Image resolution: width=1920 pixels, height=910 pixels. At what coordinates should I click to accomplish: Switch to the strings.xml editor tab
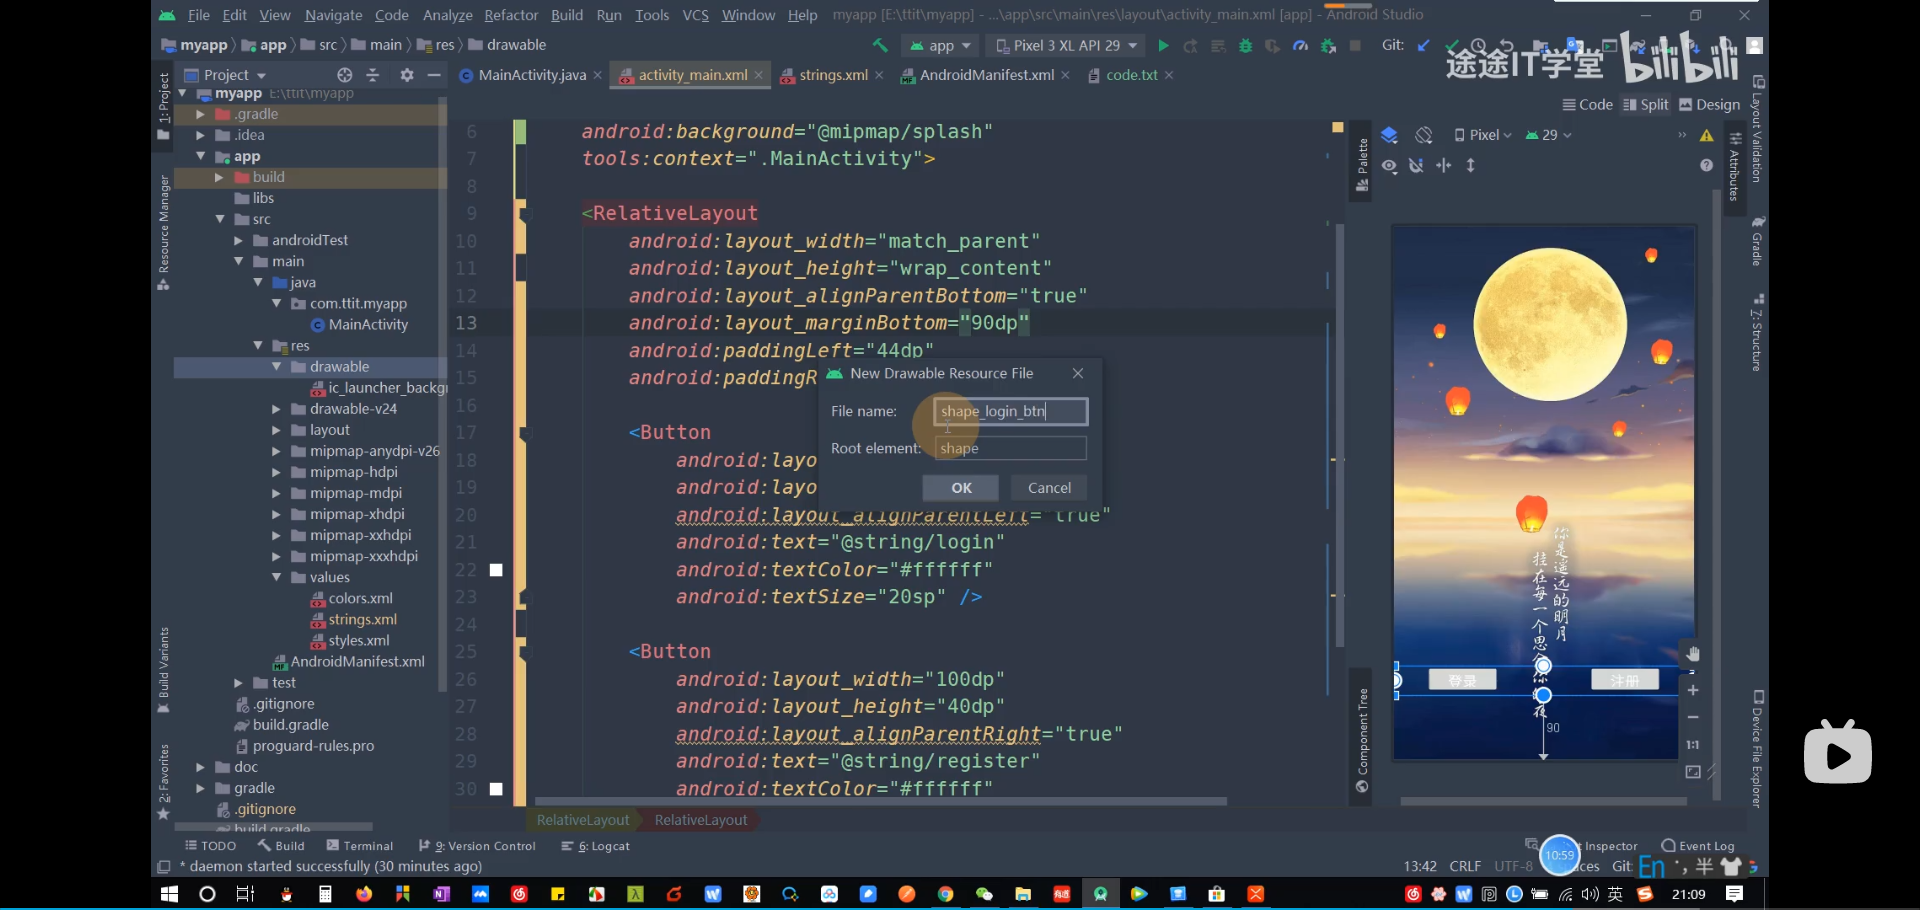(833, 75)
